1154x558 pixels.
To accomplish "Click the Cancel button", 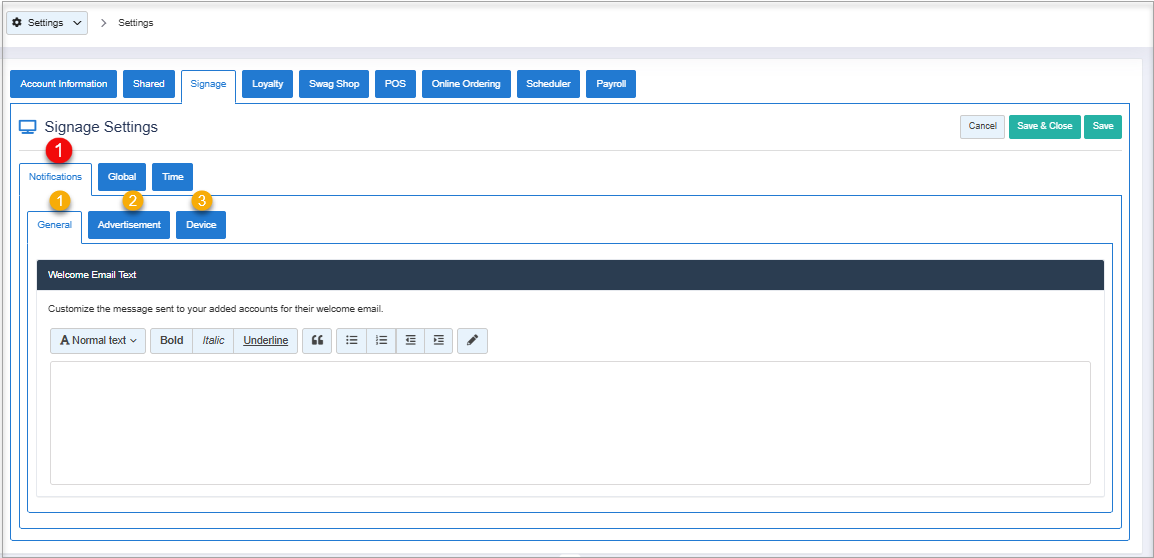I will tap(982, 126).
